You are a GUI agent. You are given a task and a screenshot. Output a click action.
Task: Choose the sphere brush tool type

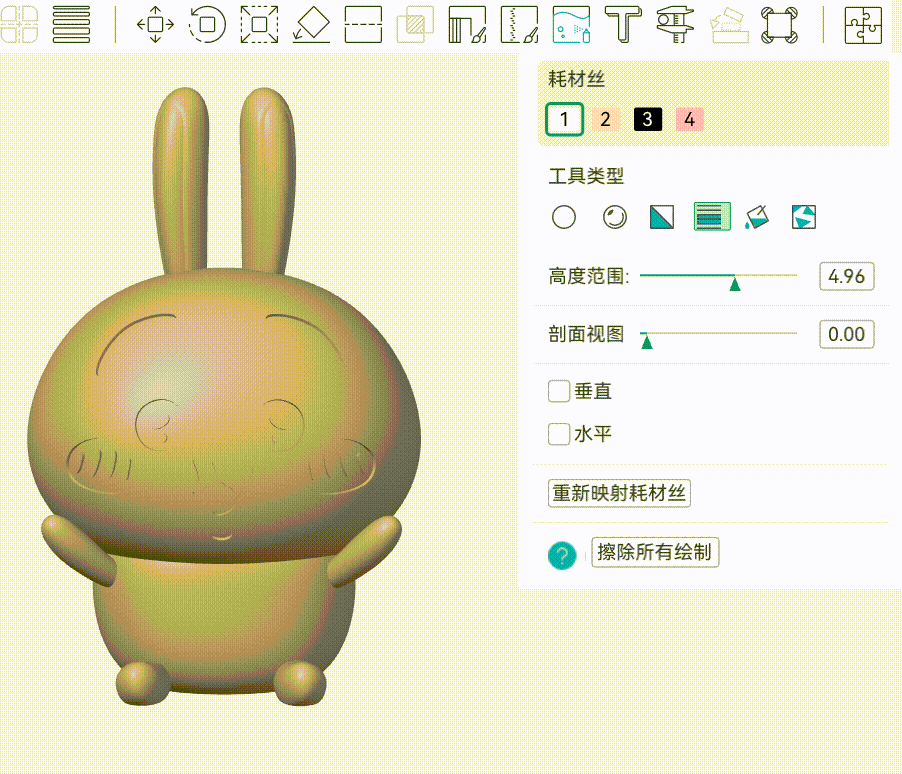pyautogui.click(x=615, y=217)
